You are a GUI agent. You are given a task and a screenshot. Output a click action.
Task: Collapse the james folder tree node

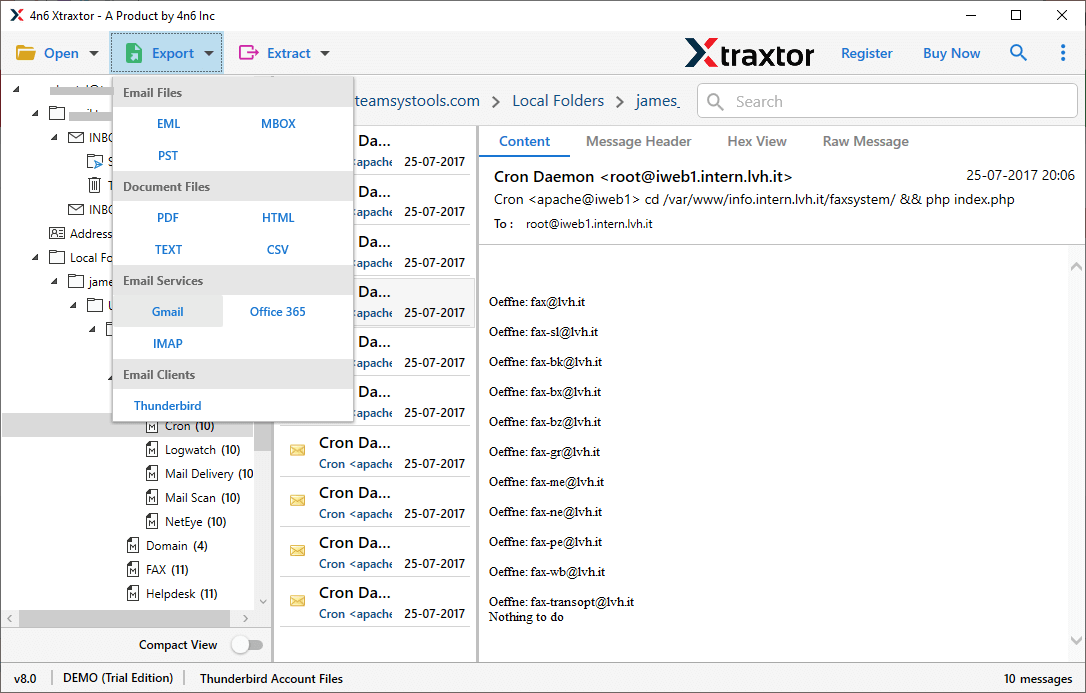54,282
